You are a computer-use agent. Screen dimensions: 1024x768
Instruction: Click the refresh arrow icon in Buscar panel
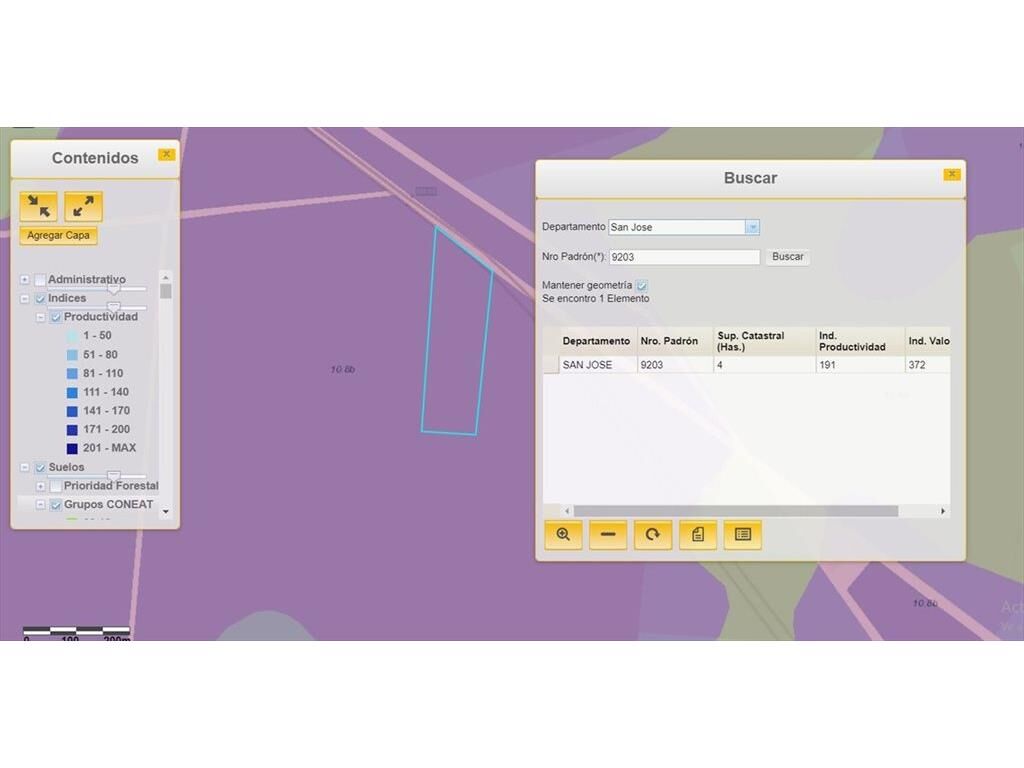point(653,535)
